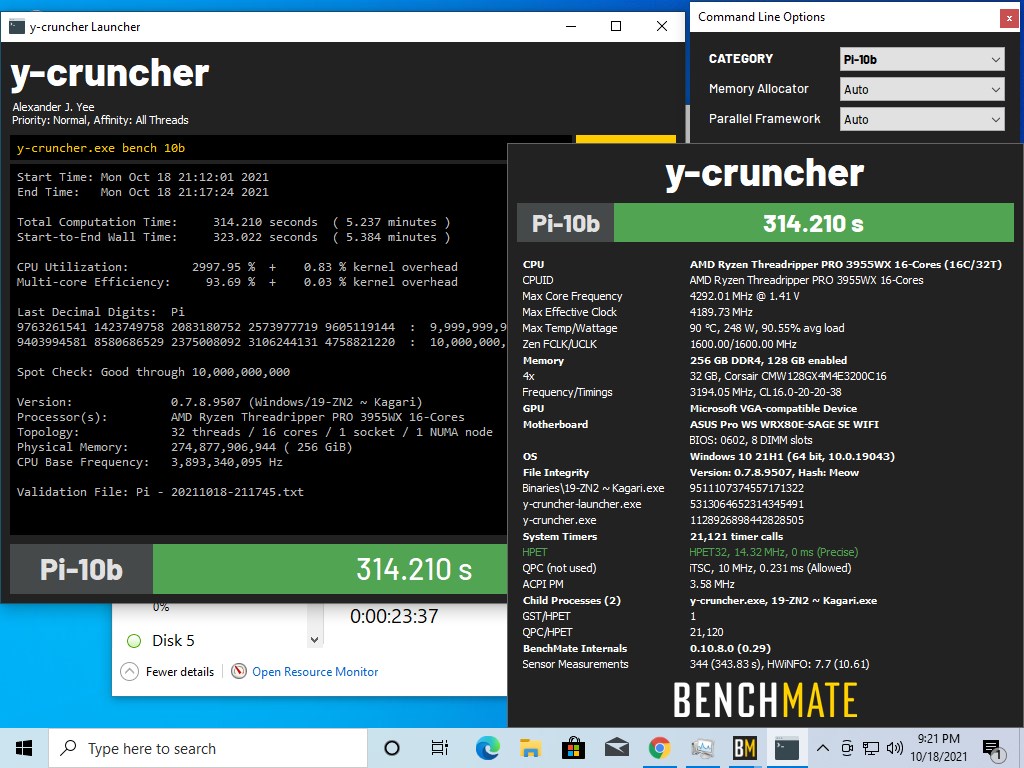Click the list scrollbar down arrow
Screen dimensions: 1024x768
click(315, 640)
